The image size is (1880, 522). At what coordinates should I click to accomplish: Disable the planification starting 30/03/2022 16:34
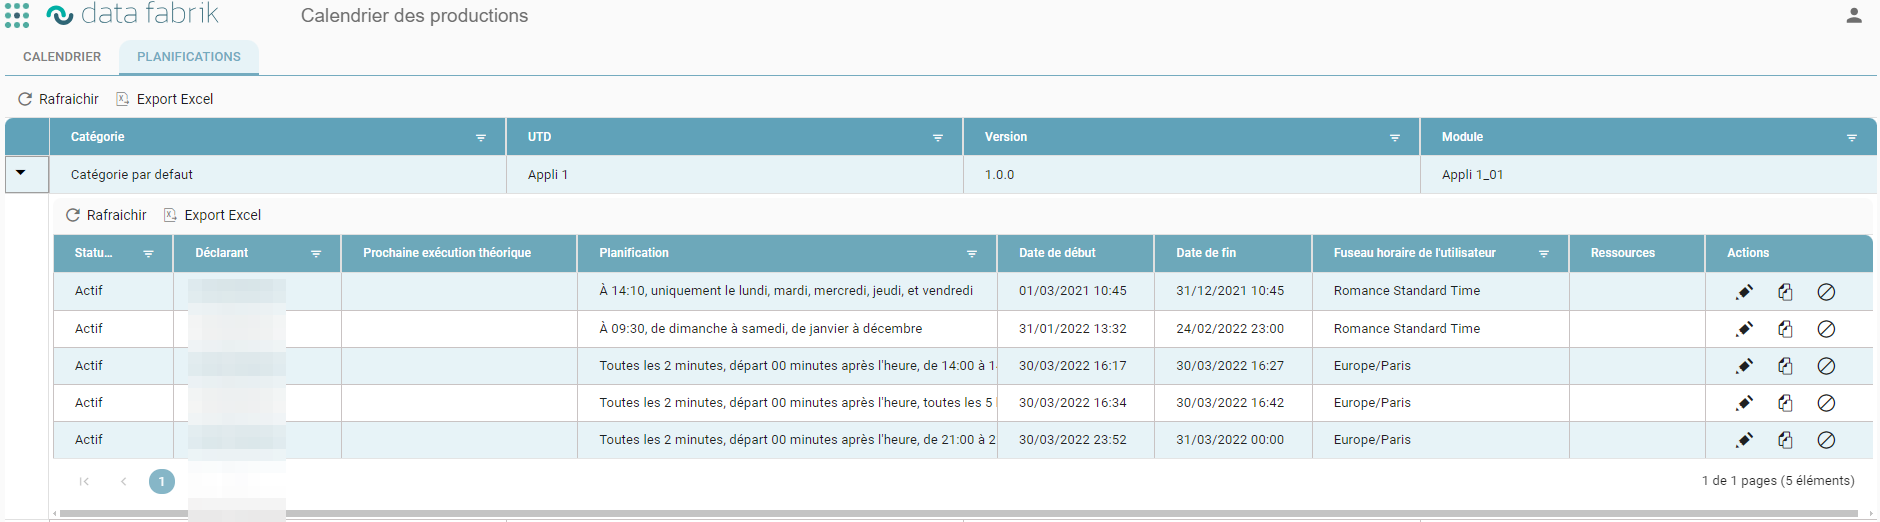(1826, 403)
